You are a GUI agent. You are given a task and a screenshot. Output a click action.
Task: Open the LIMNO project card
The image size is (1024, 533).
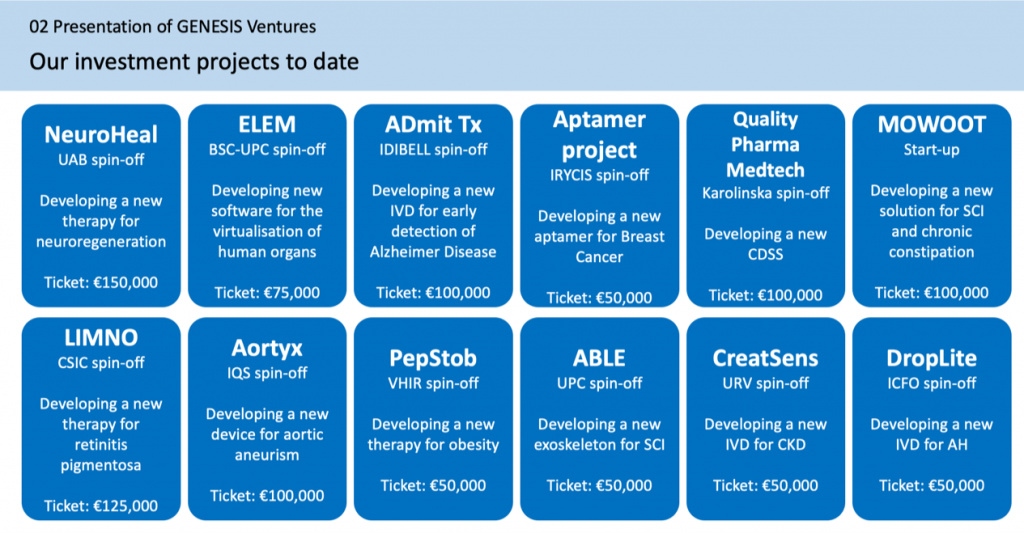(x=101, y=418)
